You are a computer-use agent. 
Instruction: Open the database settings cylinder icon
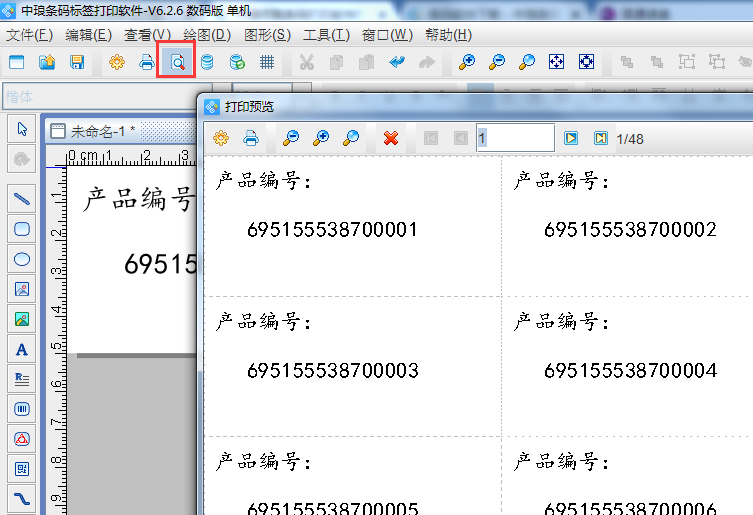click(207, 62)
